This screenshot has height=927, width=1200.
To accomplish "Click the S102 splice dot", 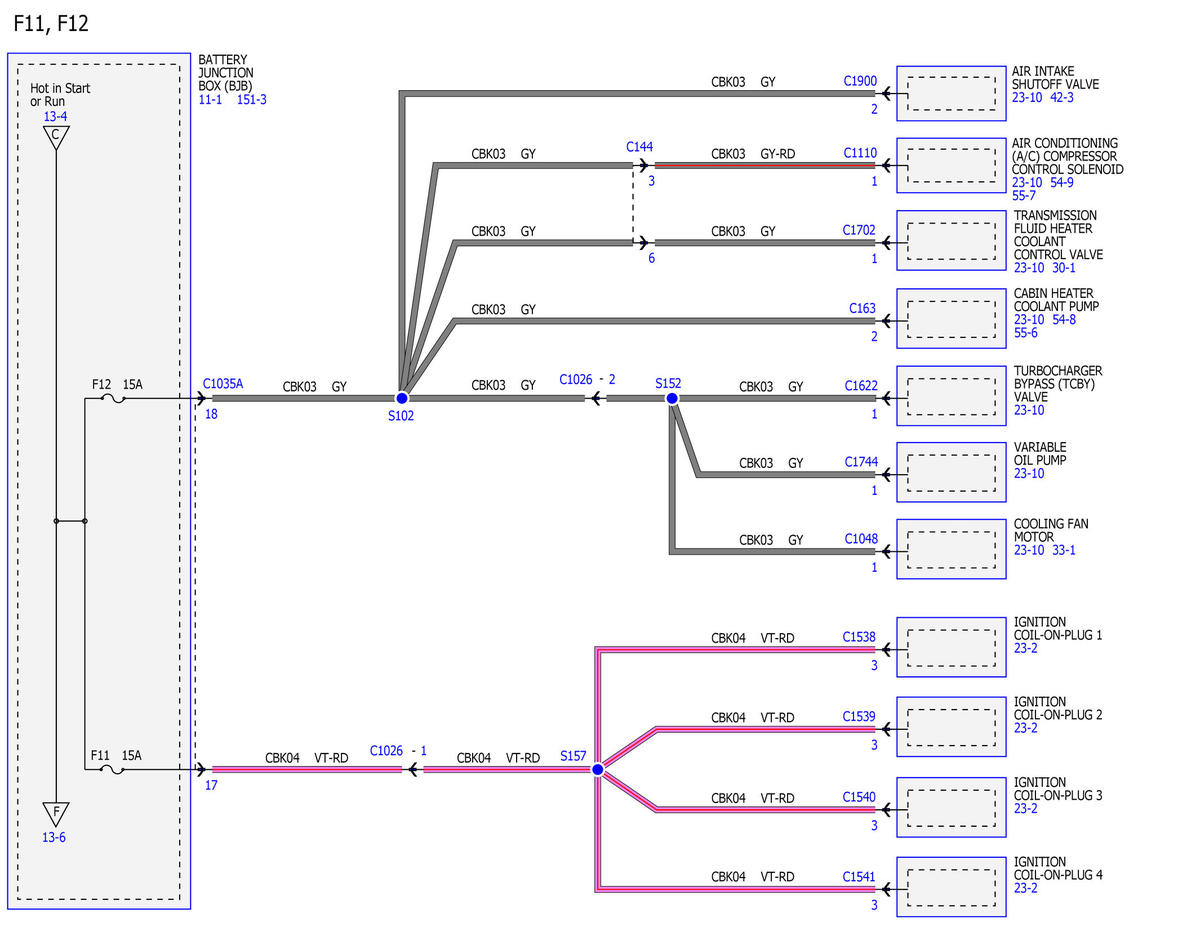I will [x=401, y=398].
